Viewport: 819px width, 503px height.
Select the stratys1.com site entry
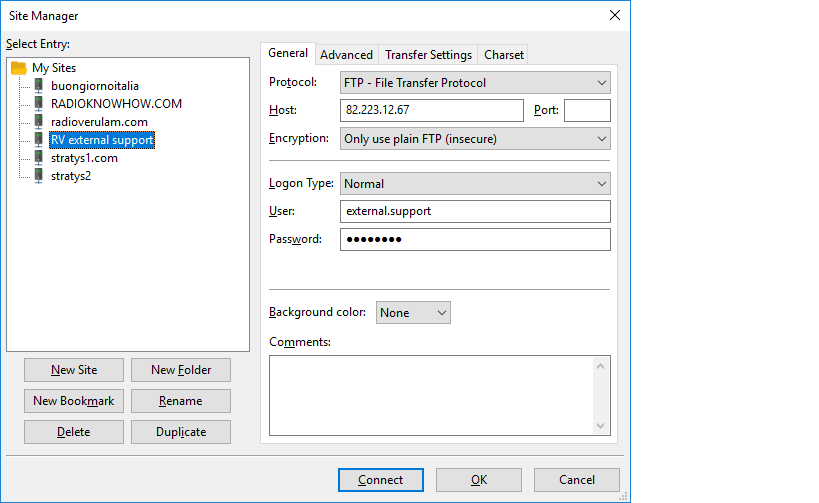[84, 158]
